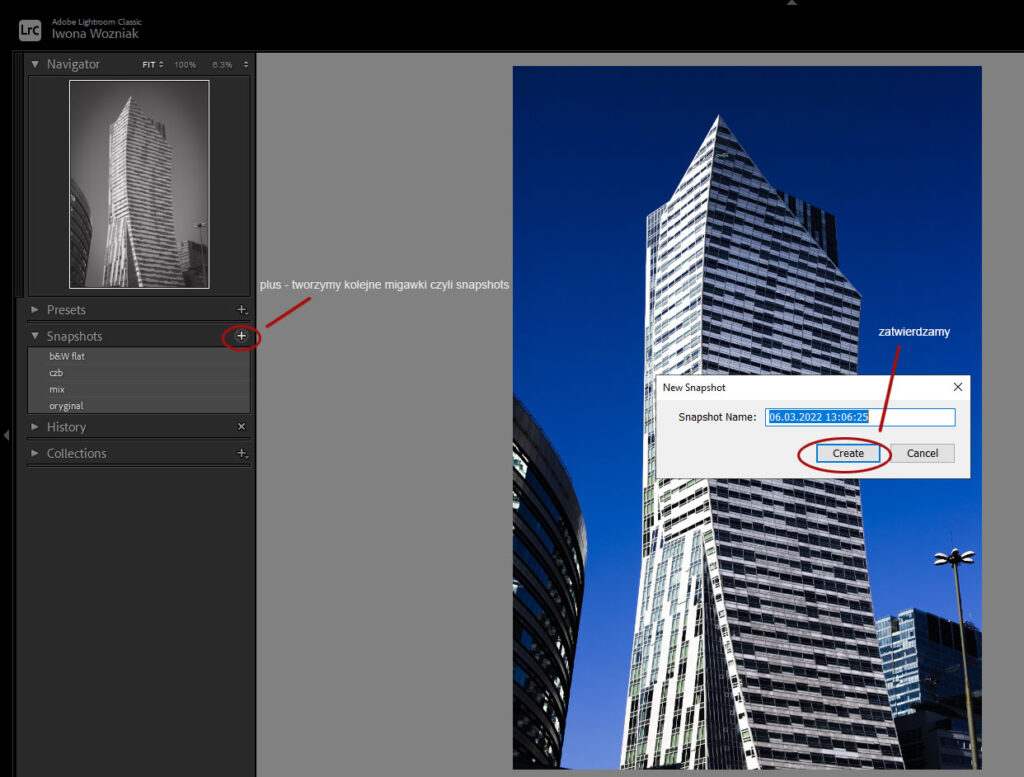The height and width of the screenshot is (777, 1024).
Task: Click Create in the New Snapshot dialog
Action: click(x=846, y=453)
